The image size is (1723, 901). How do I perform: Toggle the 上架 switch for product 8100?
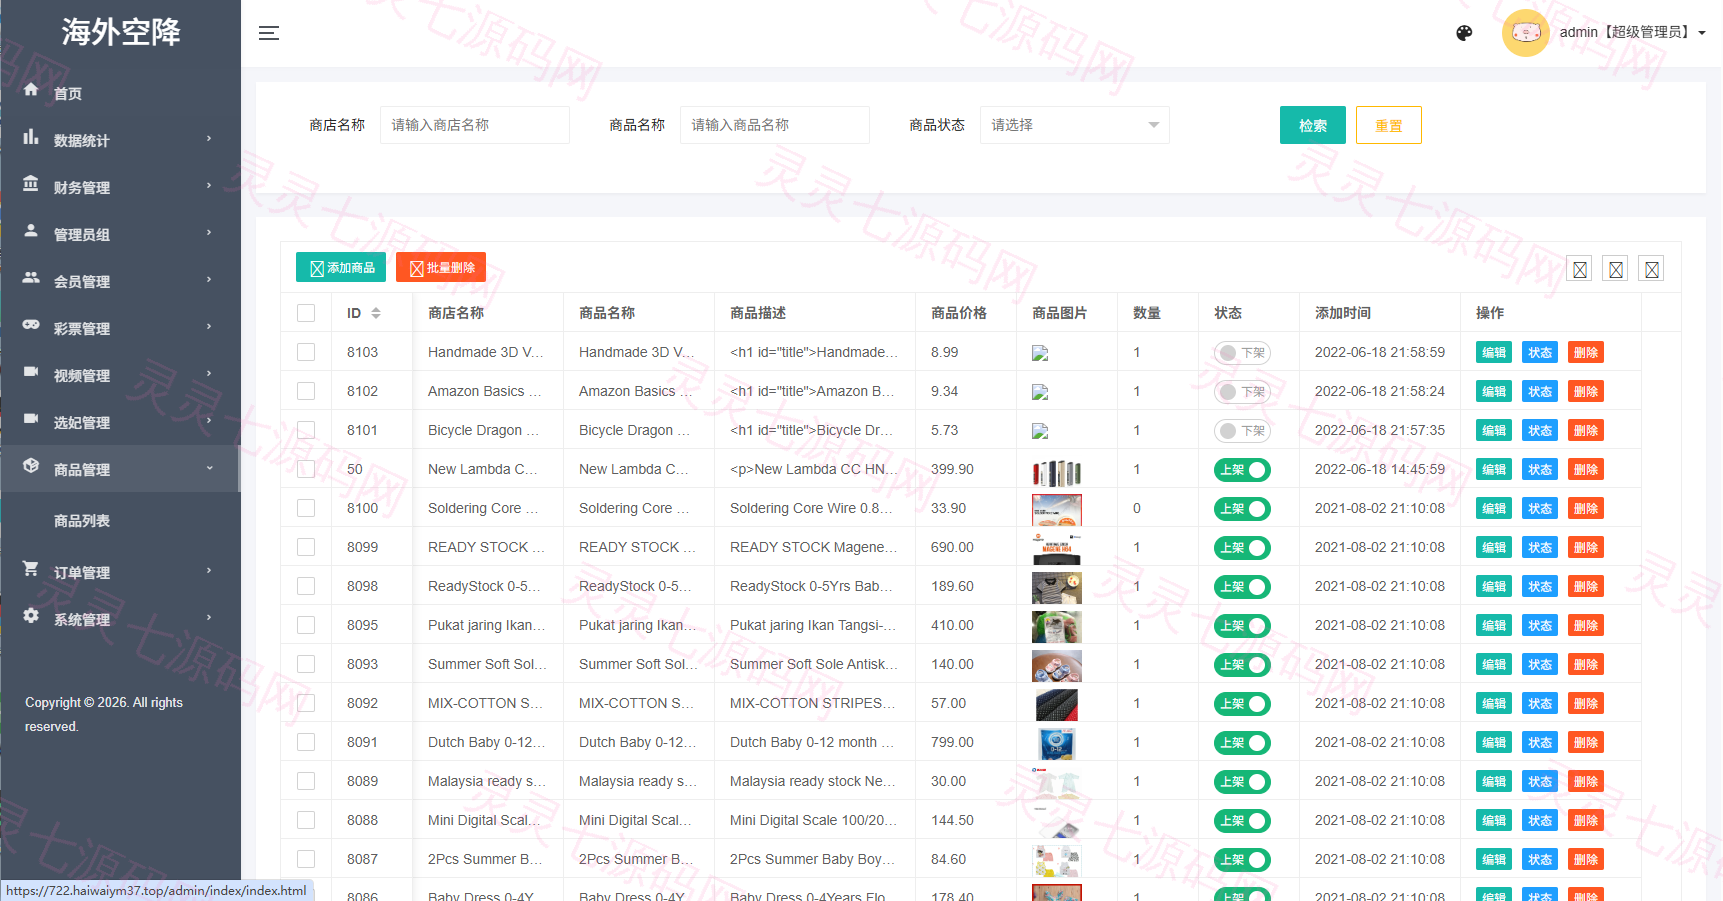pyautogui.click(x=1242, y=509)
